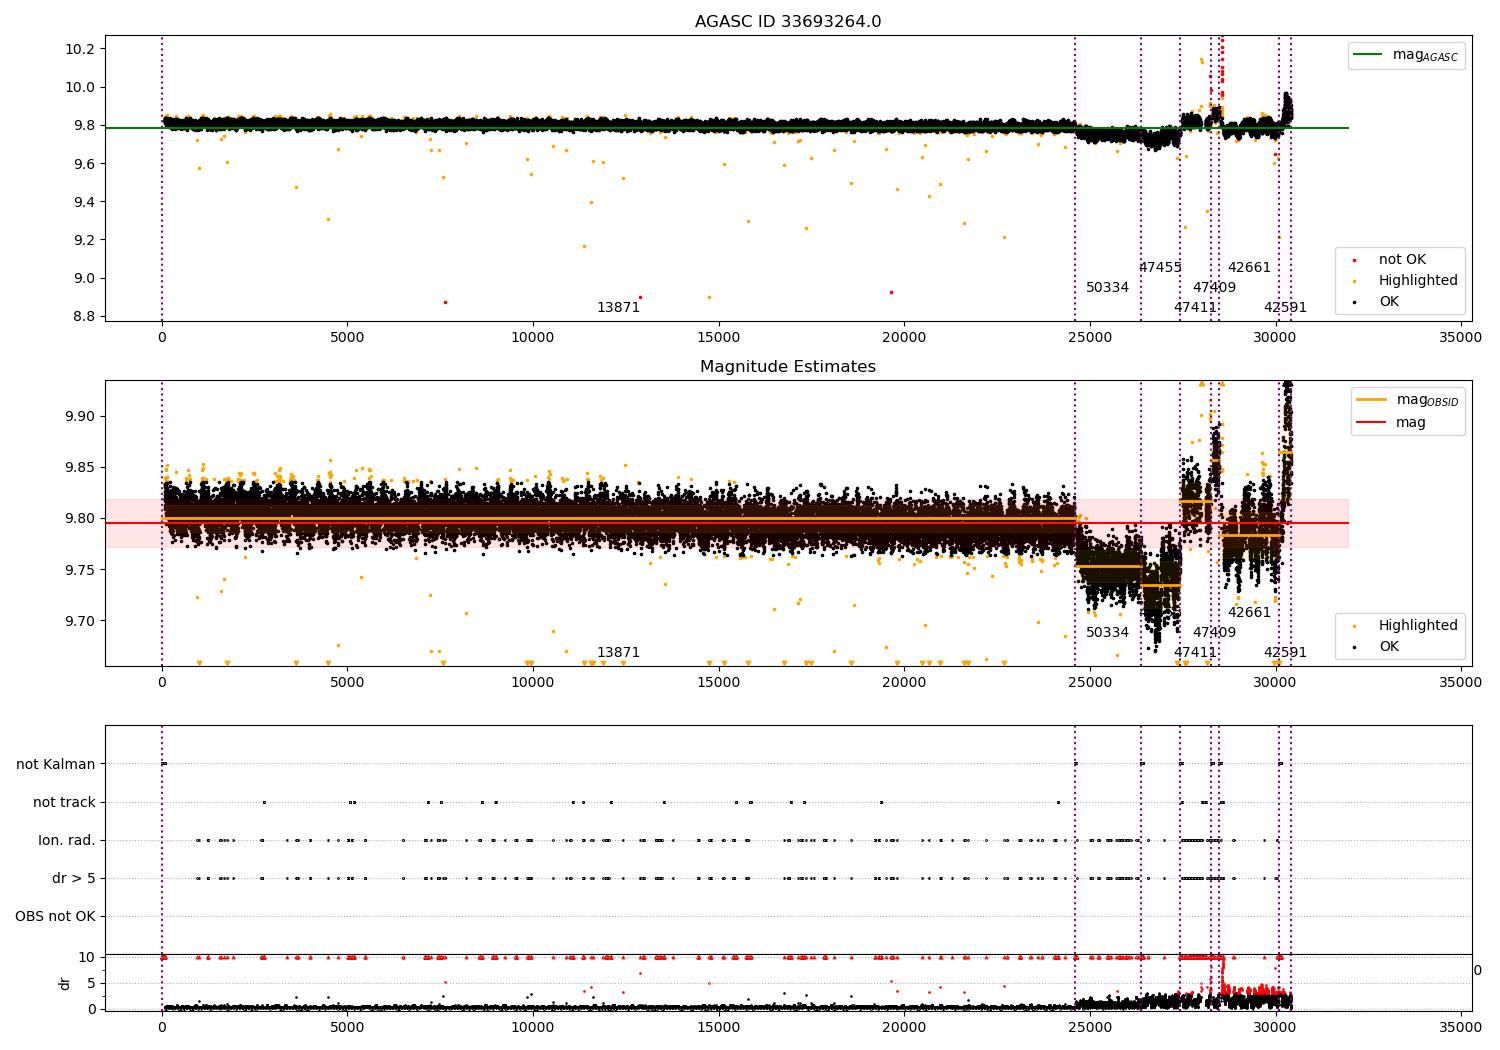Viewport: 1500px width, 1050px height.
Task: Click the '9.4' y-axis tick label
Action: [84, 203]
